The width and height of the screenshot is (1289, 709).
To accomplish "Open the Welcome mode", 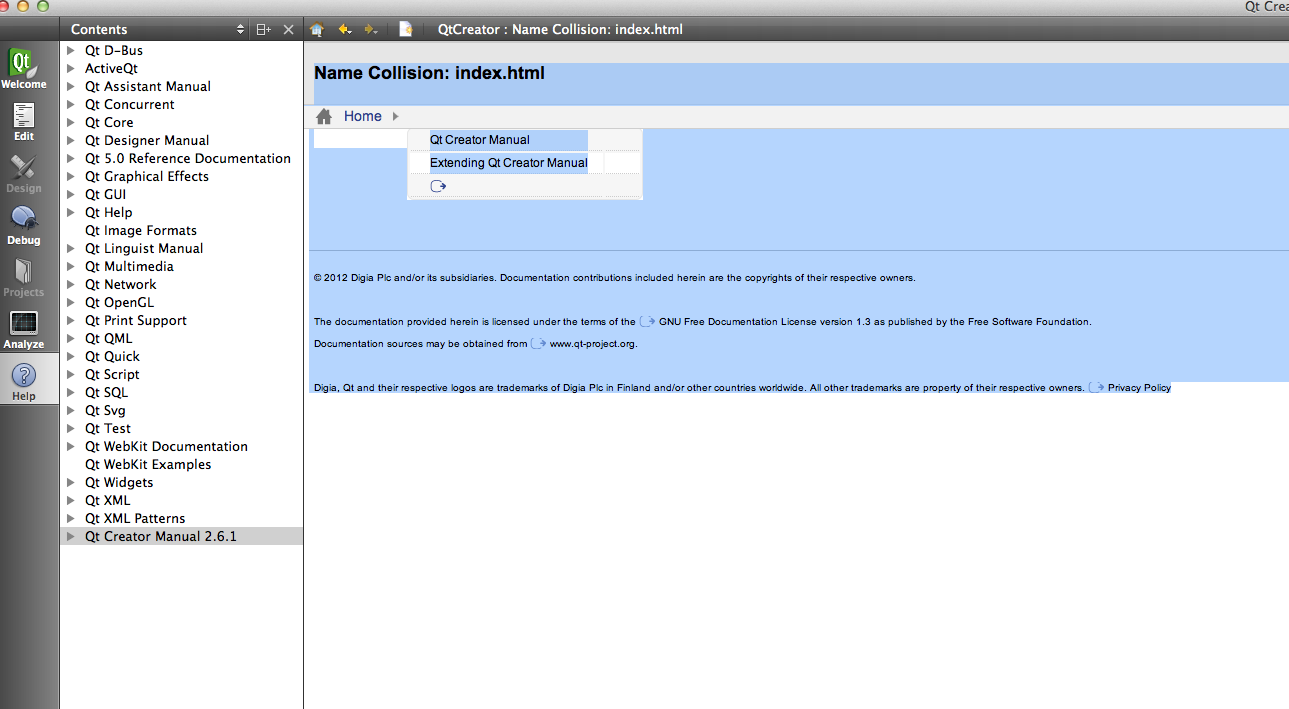I will tap(24, 68).
